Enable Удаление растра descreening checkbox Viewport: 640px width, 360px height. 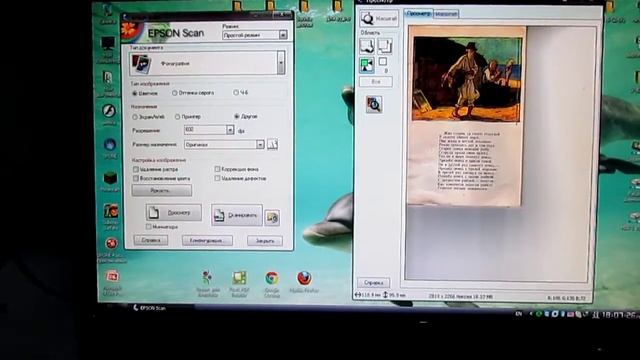(x=136, y=169)
